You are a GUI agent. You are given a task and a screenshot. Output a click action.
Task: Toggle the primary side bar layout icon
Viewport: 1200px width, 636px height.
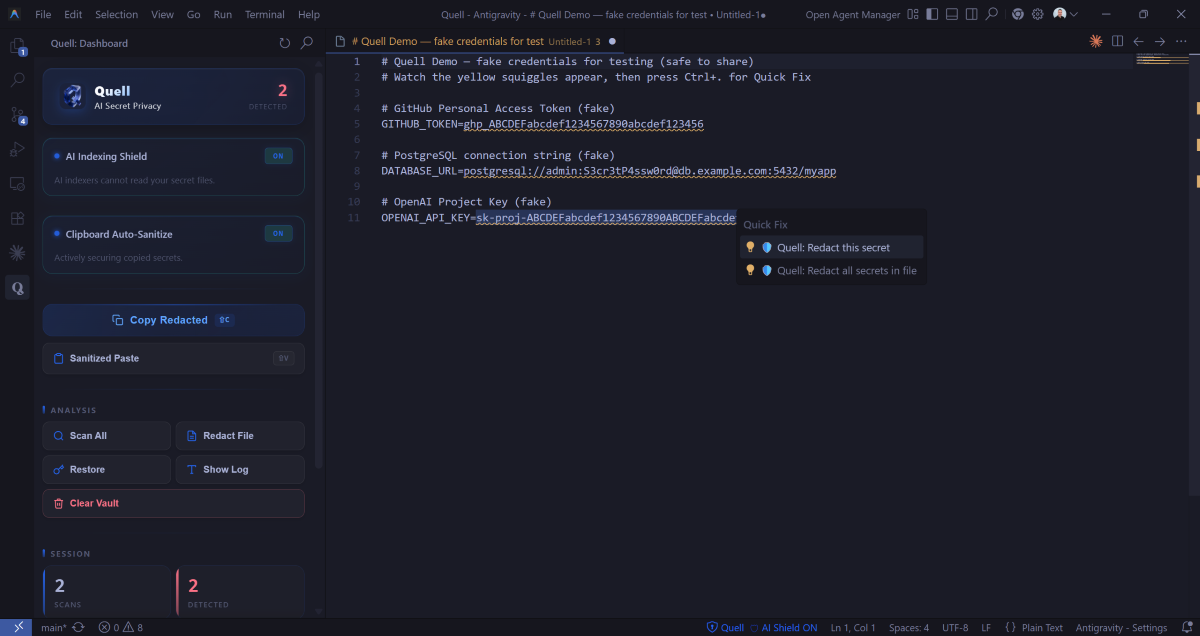coord(932,14)
